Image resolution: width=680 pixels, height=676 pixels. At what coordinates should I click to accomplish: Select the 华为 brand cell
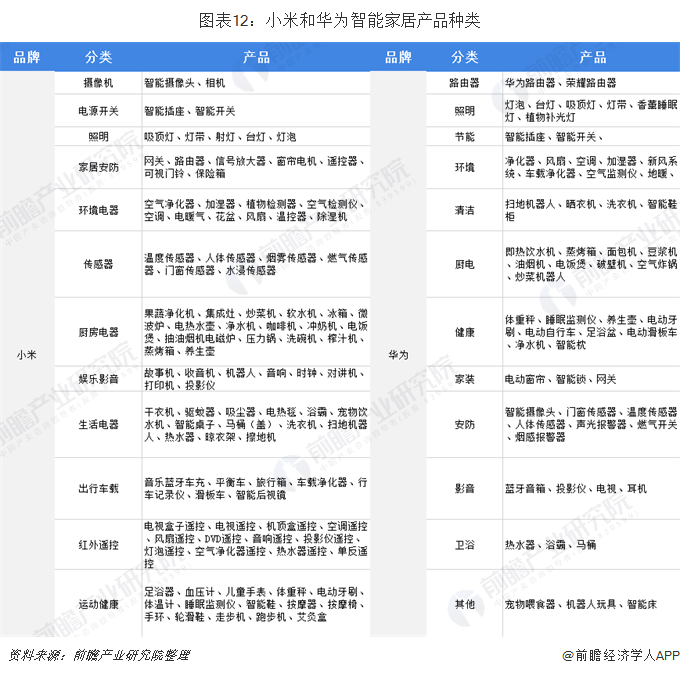[x=398, y=355]
